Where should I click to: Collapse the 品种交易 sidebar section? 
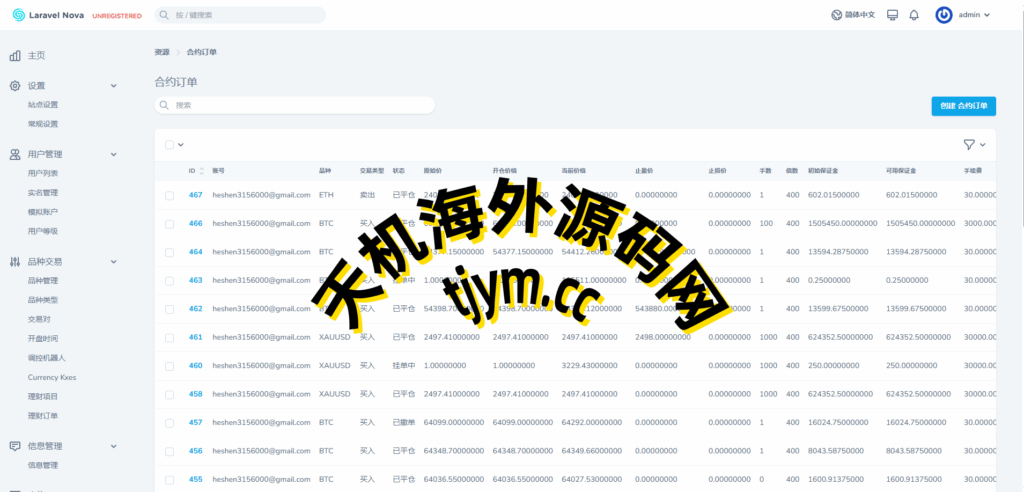(113, 261)
